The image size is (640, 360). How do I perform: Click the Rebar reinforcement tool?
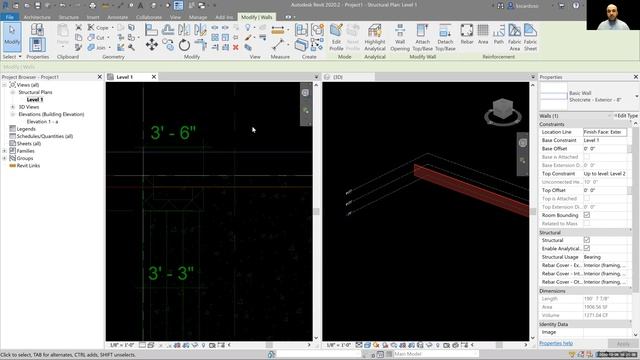[467, 35]
